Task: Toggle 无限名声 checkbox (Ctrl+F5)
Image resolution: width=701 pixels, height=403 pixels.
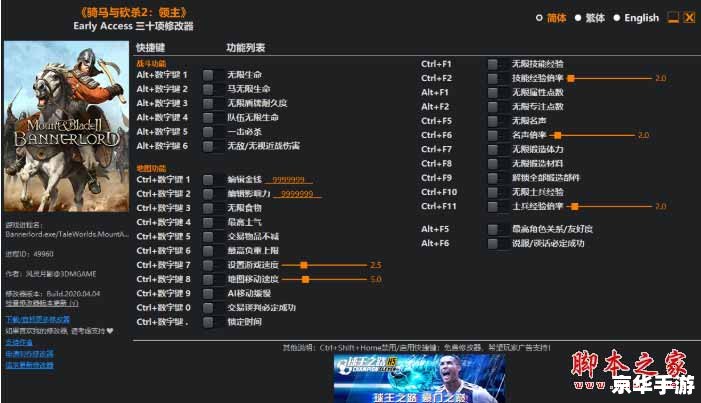Action: pyautogui.click(x=492, y=121)
